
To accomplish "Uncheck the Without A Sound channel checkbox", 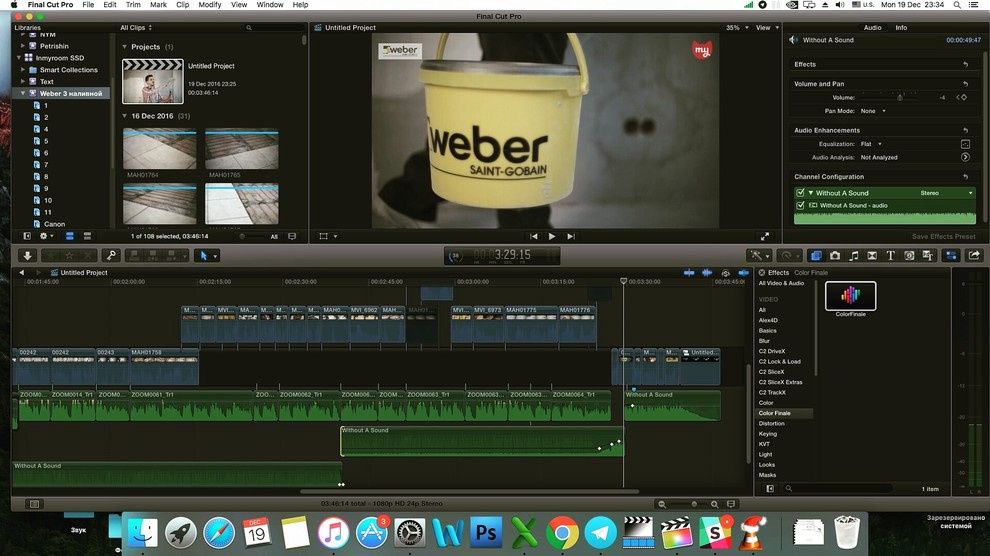I will (x=801, y=193).
